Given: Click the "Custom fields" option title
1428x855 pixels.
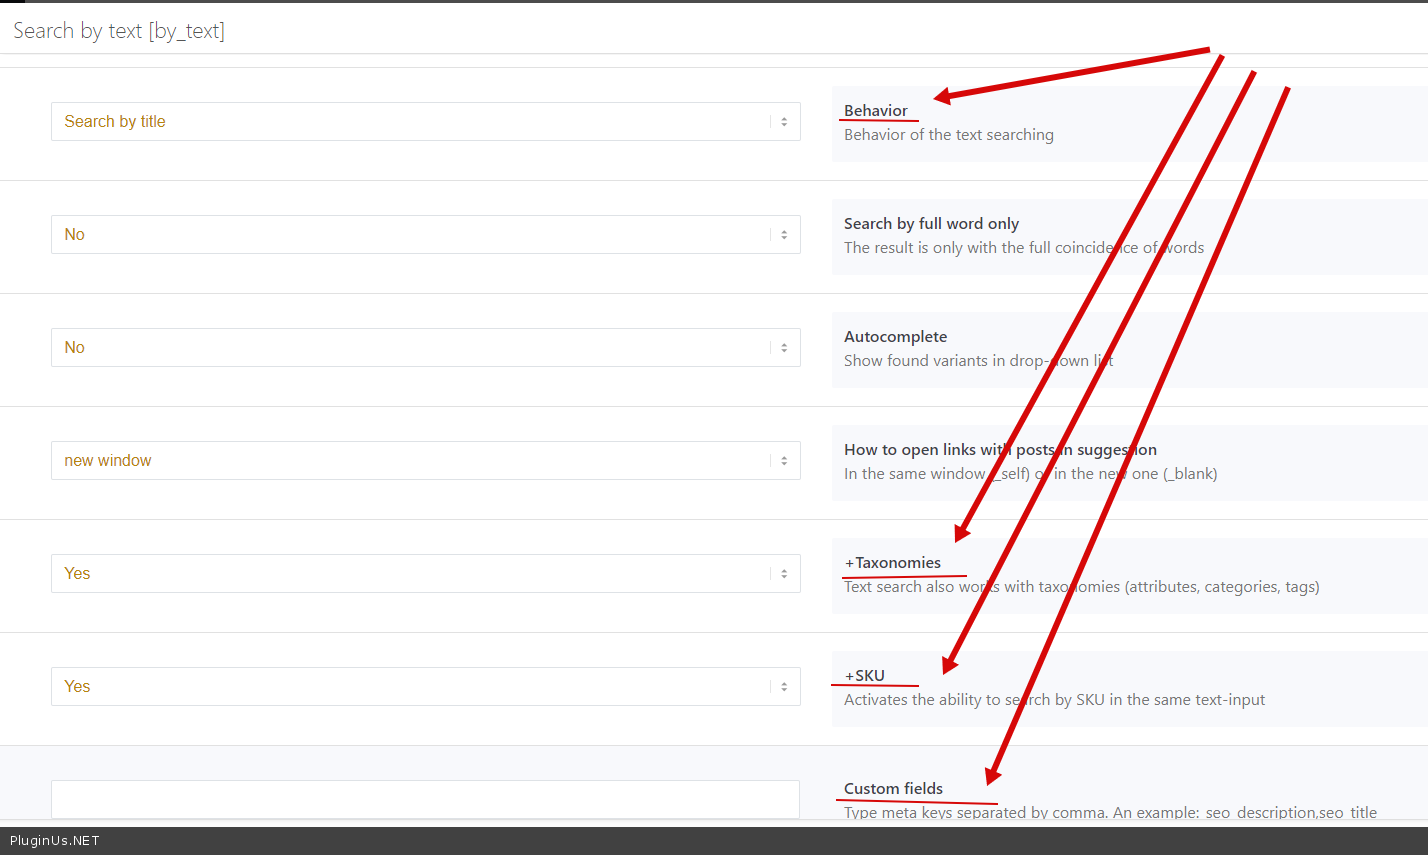Looking at the screenshot, I should click(x=893, y=789).
